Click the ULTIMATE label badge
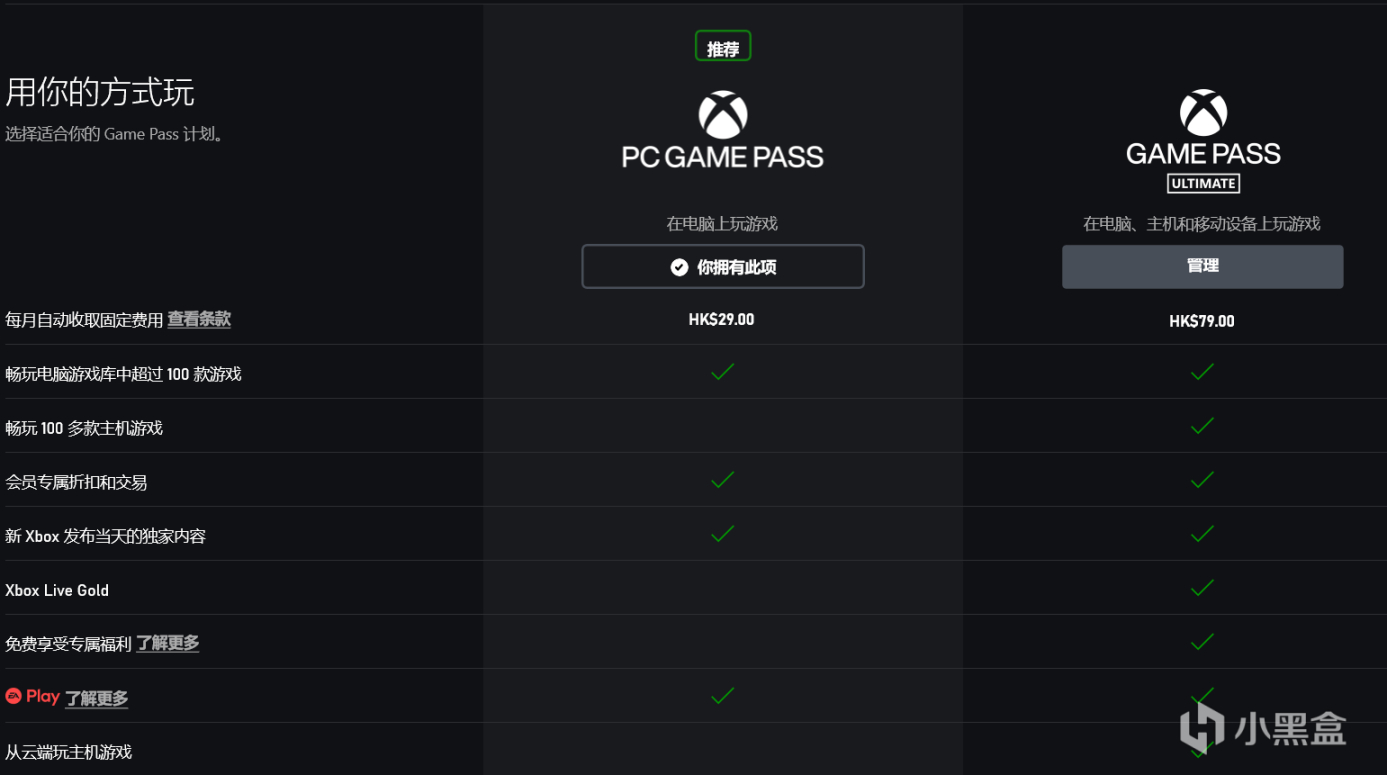This screenshot has width=1387, height=775. 1202,184
